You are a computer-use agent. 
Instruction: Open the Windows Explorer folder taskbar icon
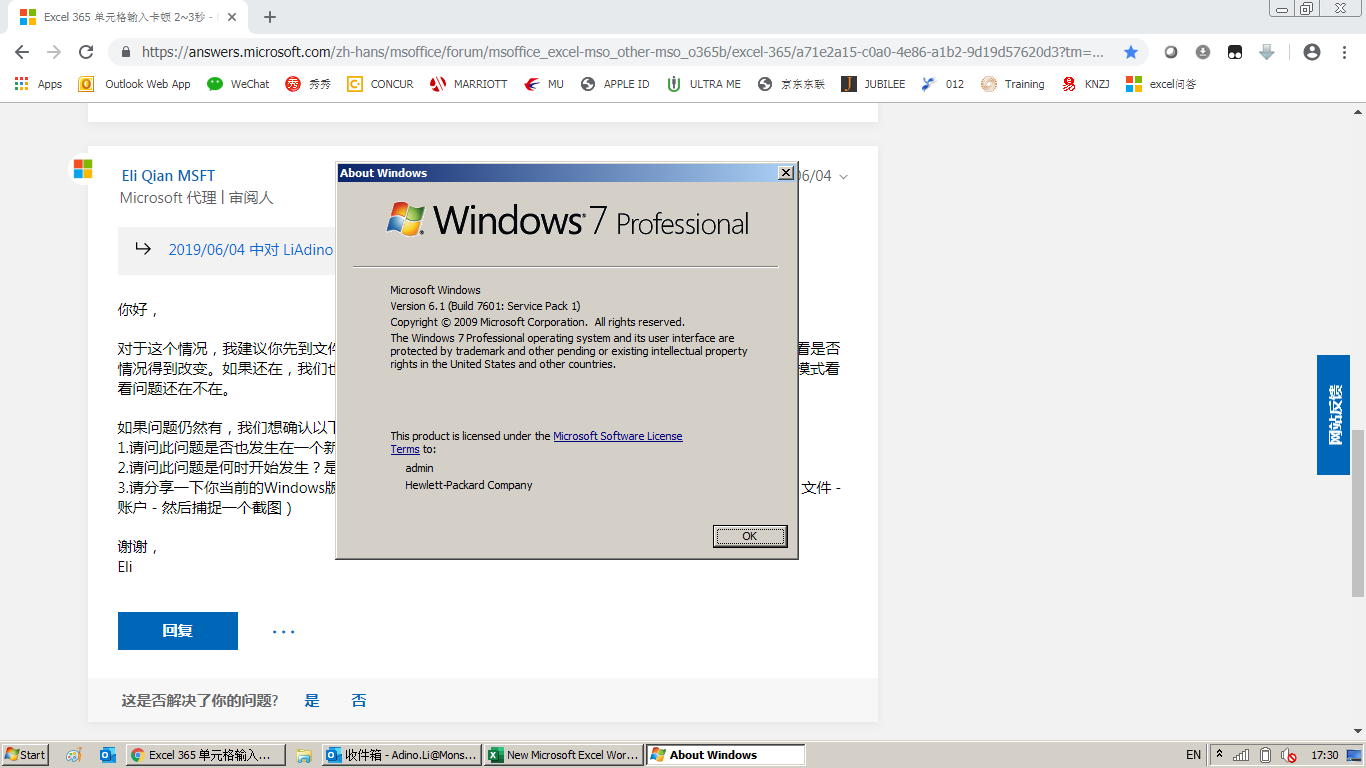(x=304, y=755)
